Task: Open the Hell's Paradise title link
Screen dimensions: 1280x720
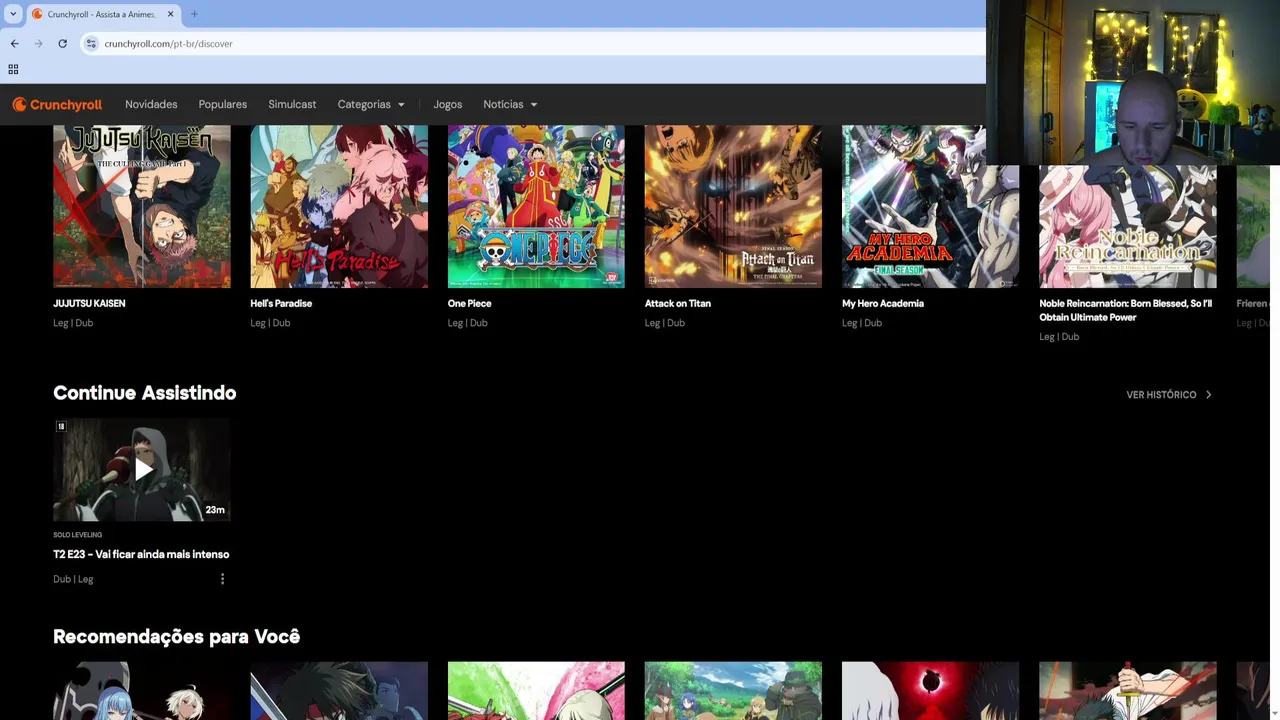Action: pyautogui.click(x=281, y=303)
